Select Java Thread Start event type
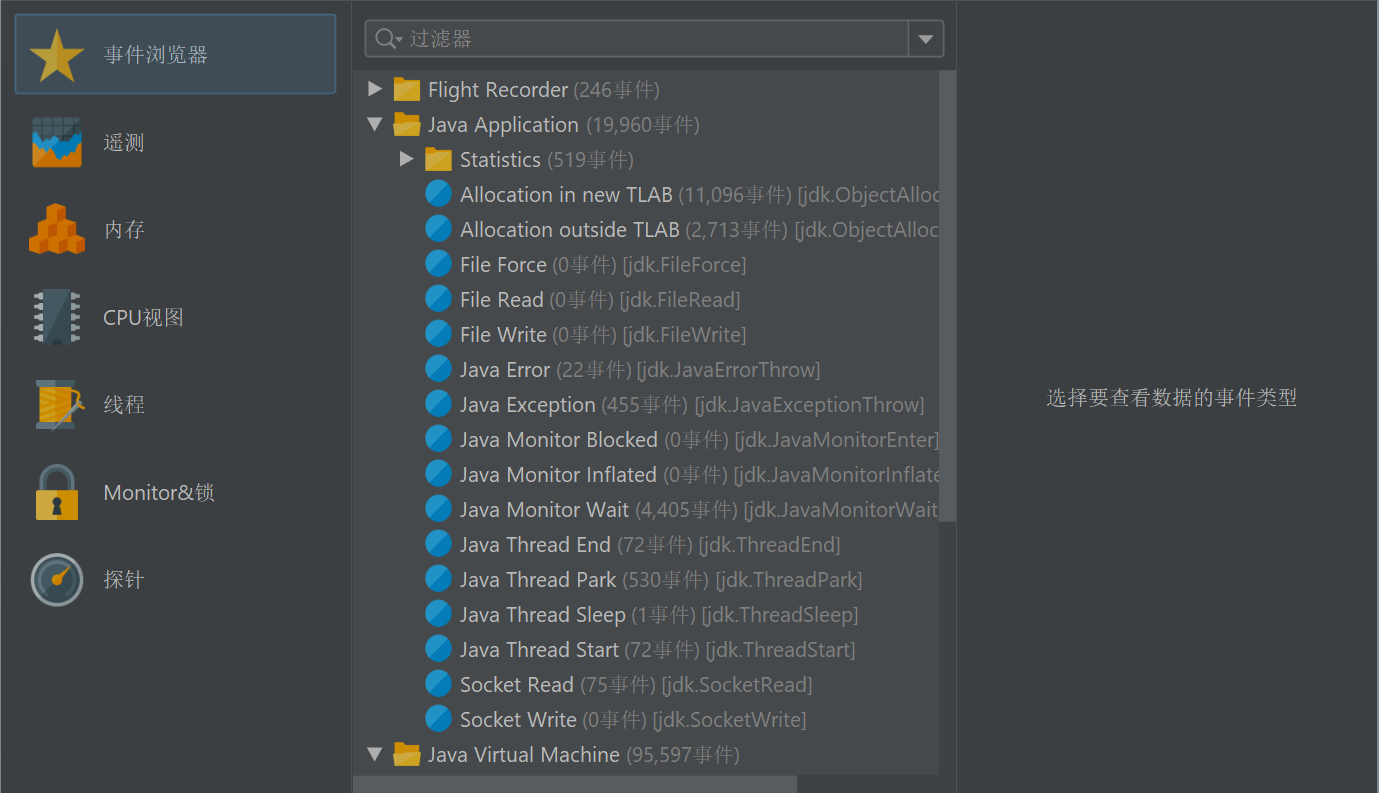Viewport: 1379px width, 793px height. coord(646,649)
